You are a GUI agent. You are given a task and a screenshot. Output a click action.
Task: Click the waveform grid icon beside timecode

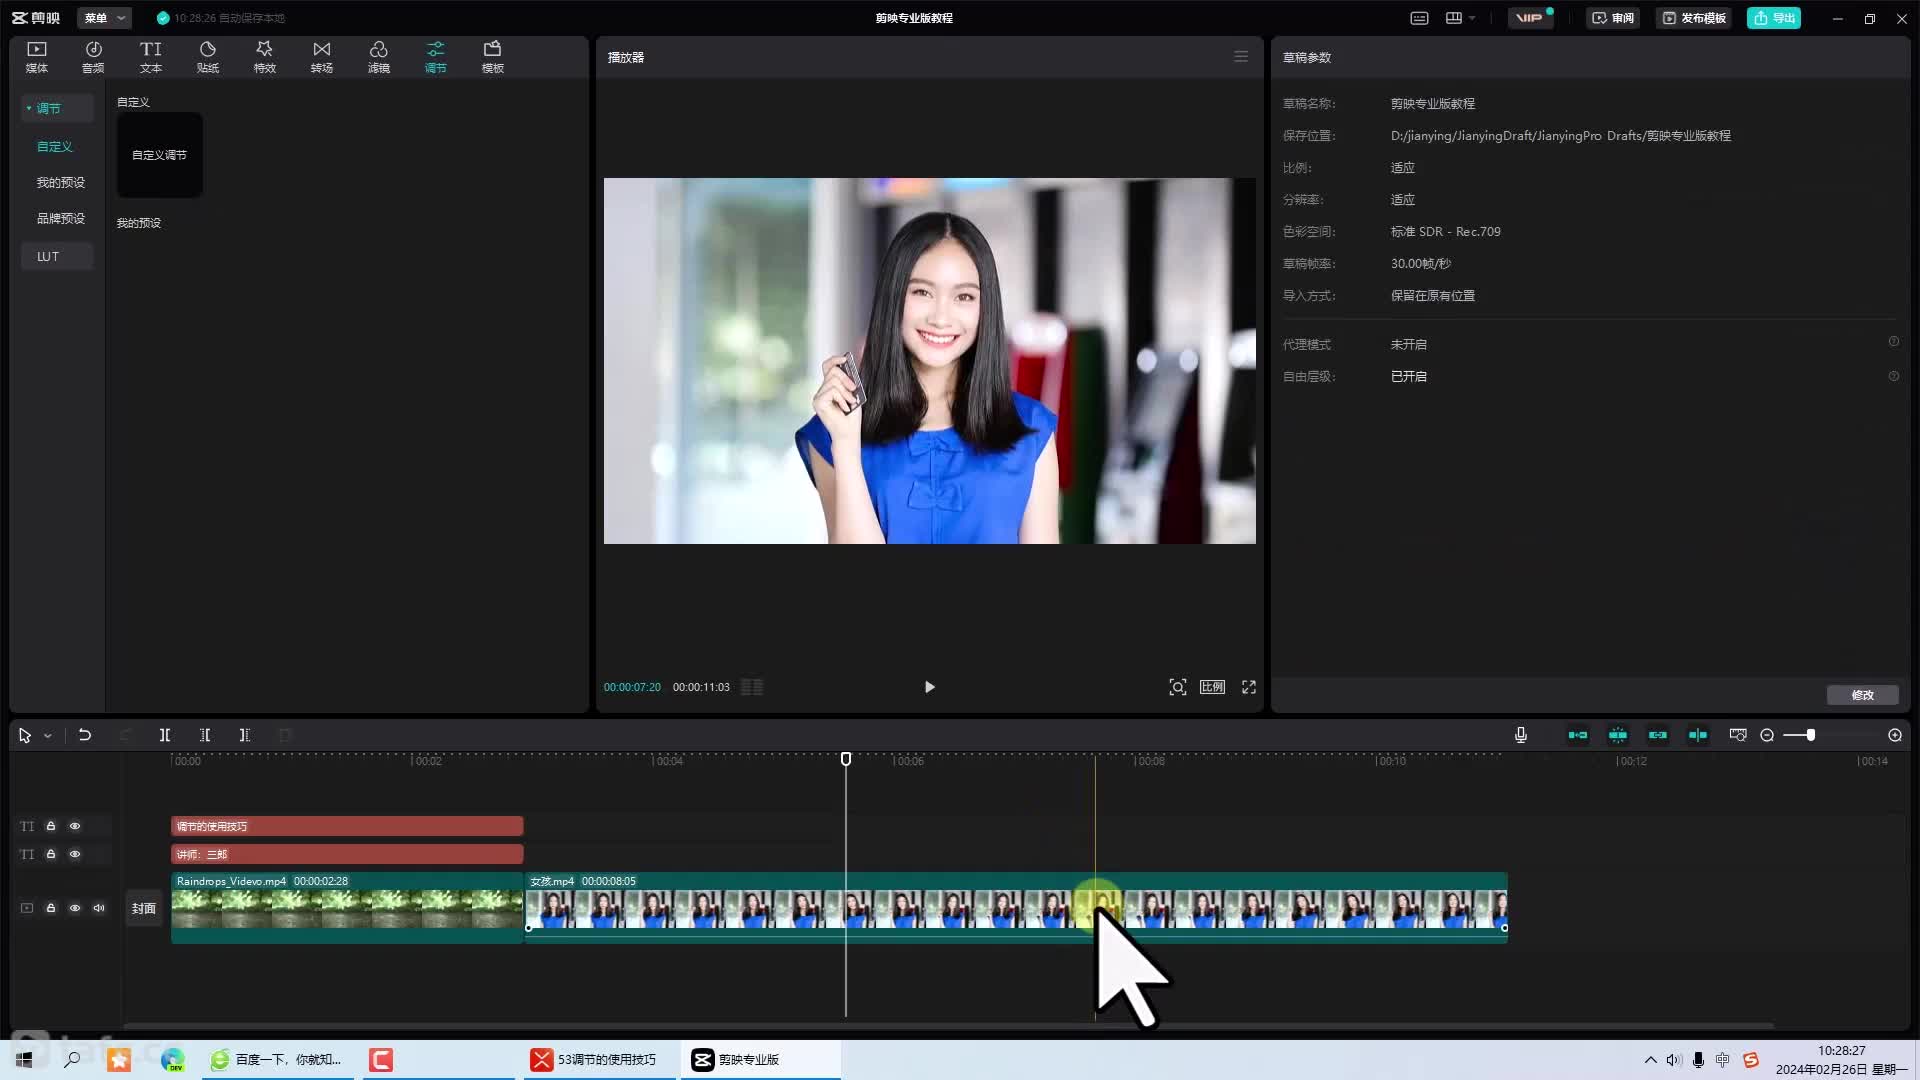coord(752,687)
